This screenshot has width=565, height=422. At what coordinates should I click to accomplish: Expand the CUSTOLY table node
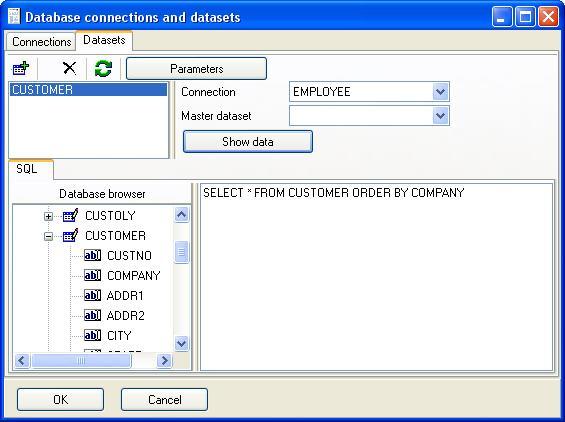[48, 216]
